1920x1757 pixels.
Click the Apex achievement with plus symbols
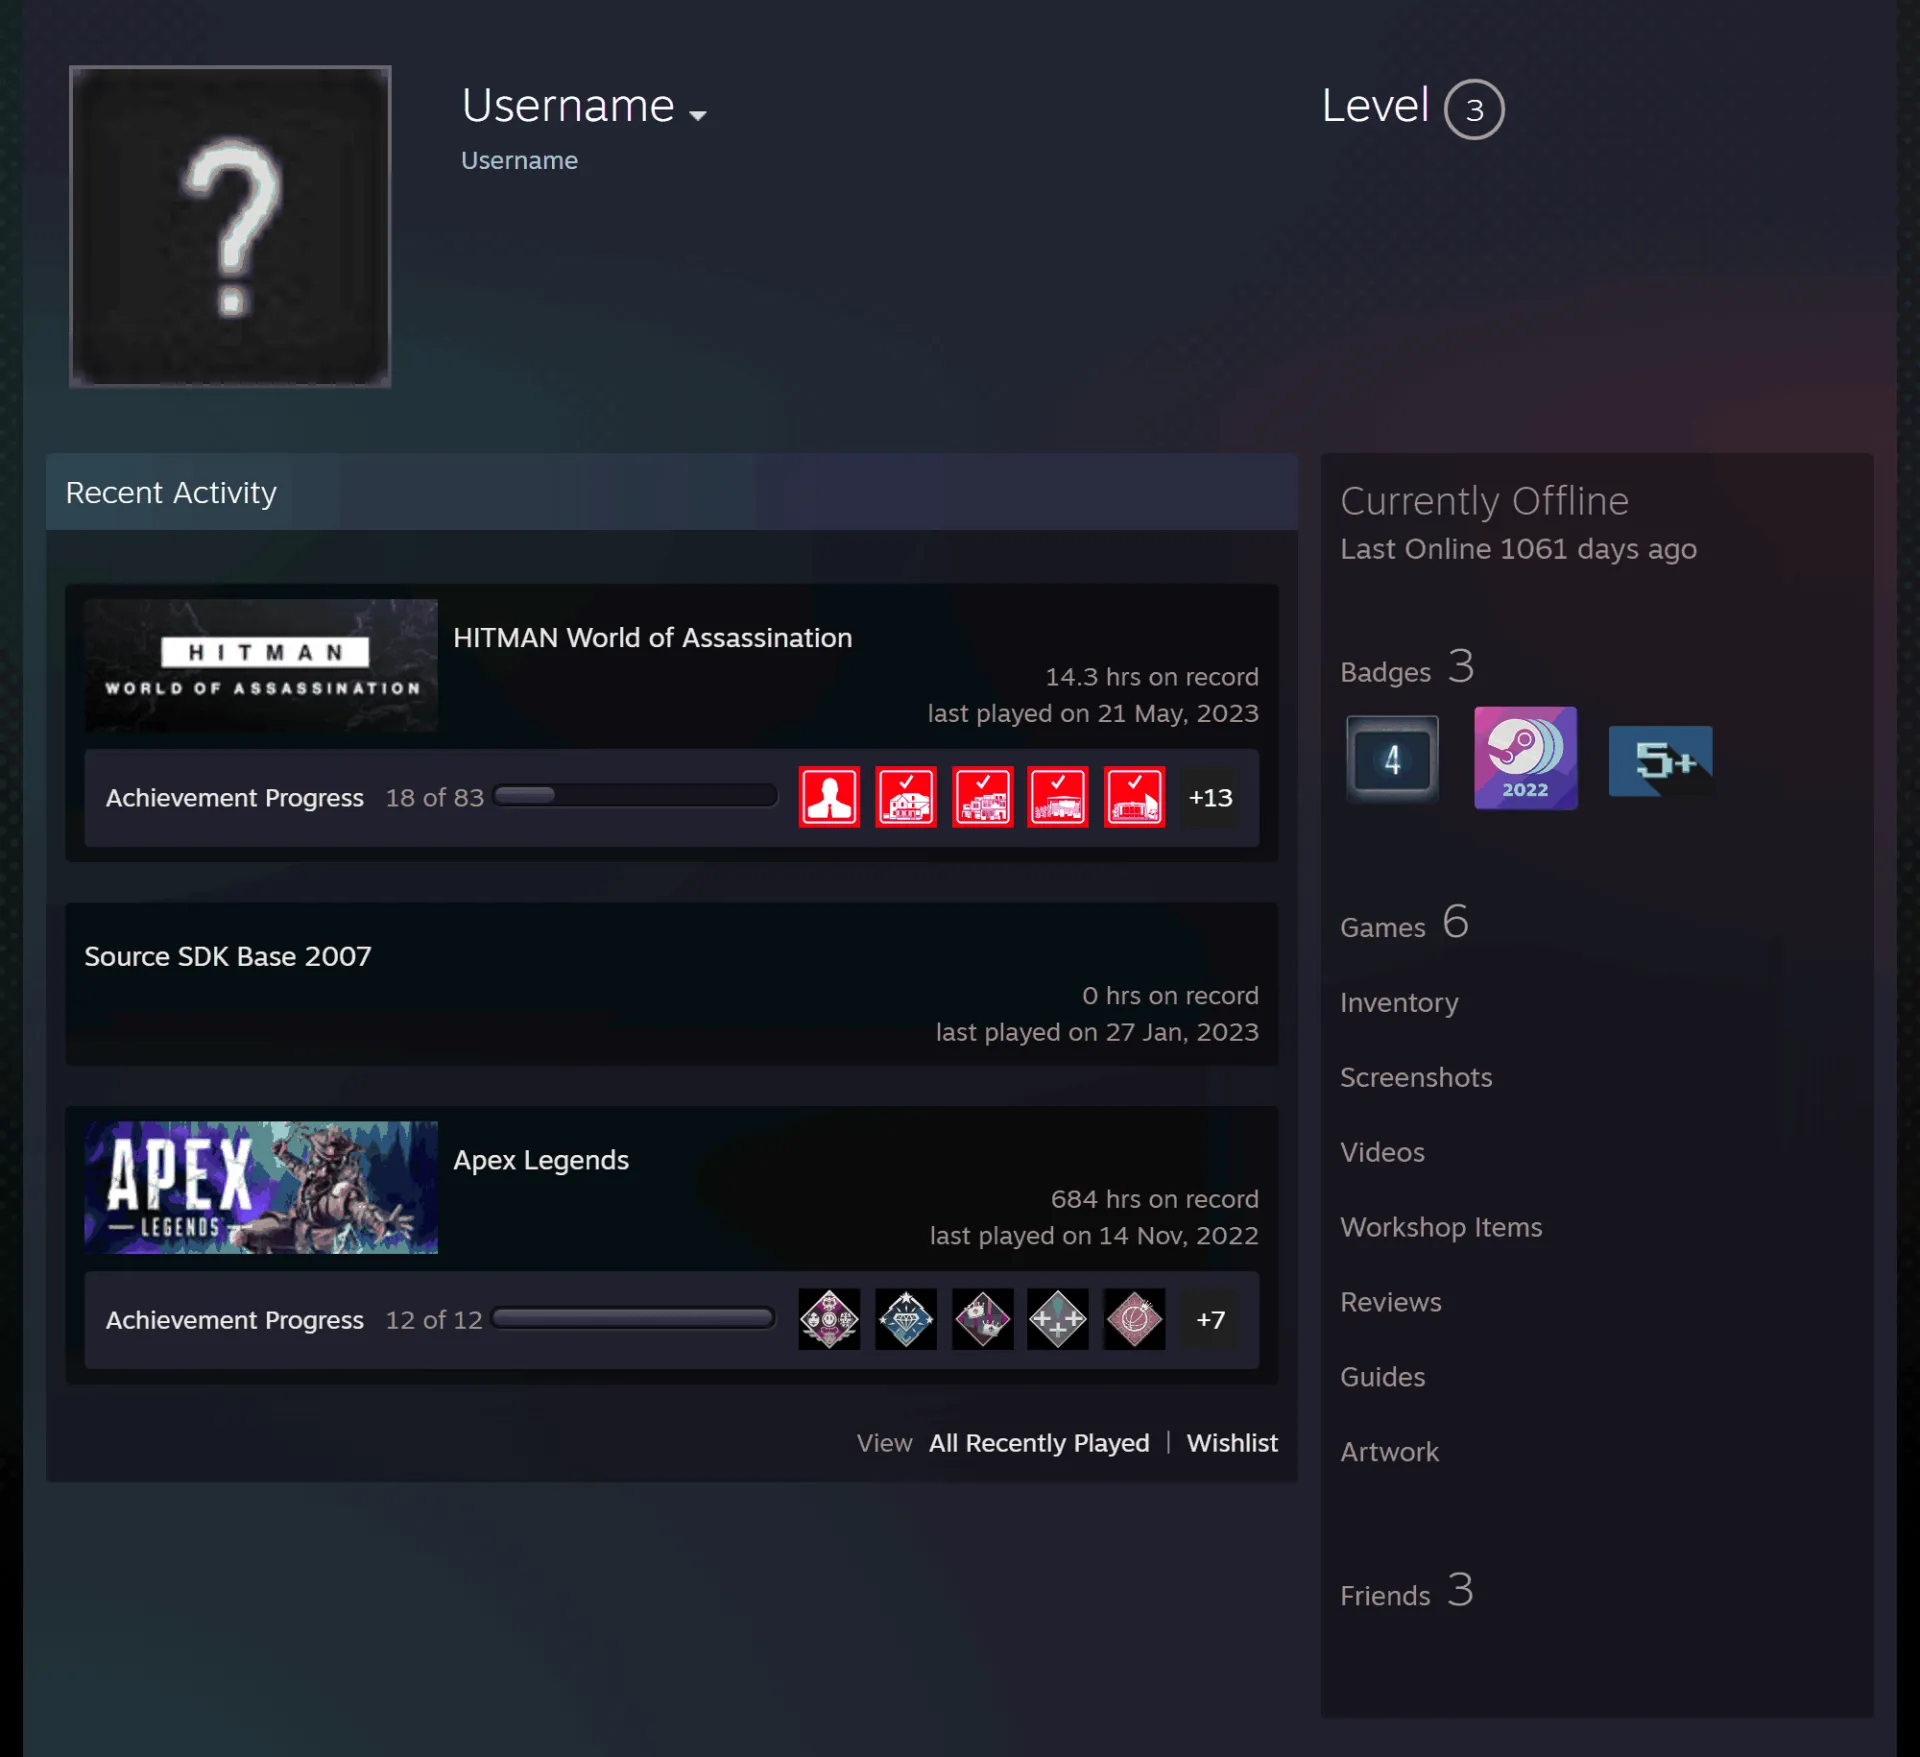pos(1058,1319)
